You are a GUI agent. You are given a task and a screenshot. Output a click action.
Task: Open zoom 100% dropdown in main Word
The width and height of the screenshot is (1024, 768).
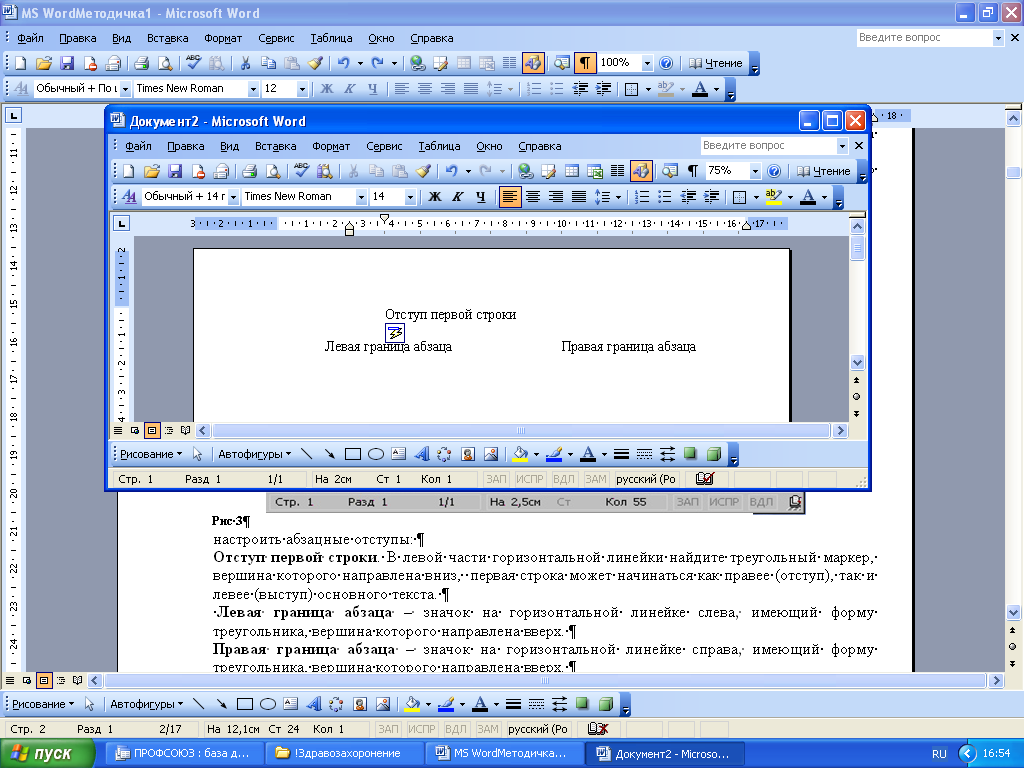[x=647, y=63]
